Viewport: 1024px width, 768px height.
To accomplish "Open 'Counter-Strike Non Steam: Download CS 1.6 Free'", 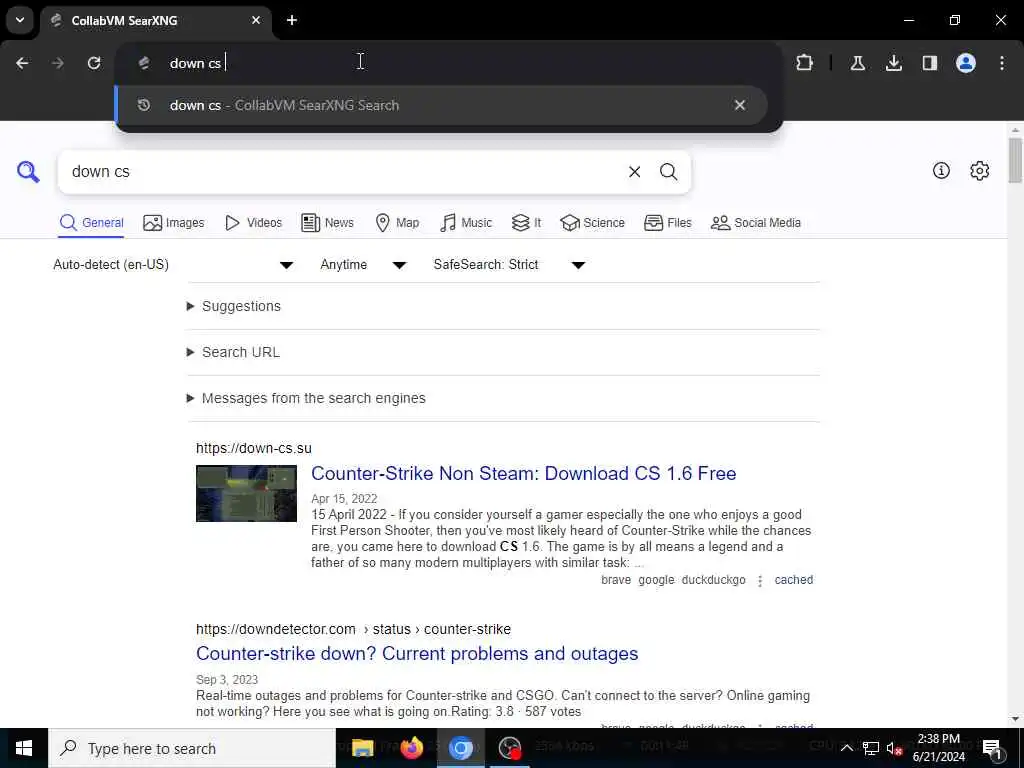I will click(x=524, y=473).
